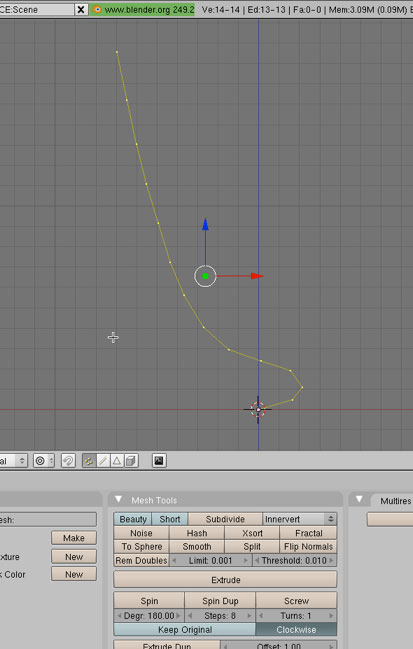Click the X beside the Scene field

81,10
